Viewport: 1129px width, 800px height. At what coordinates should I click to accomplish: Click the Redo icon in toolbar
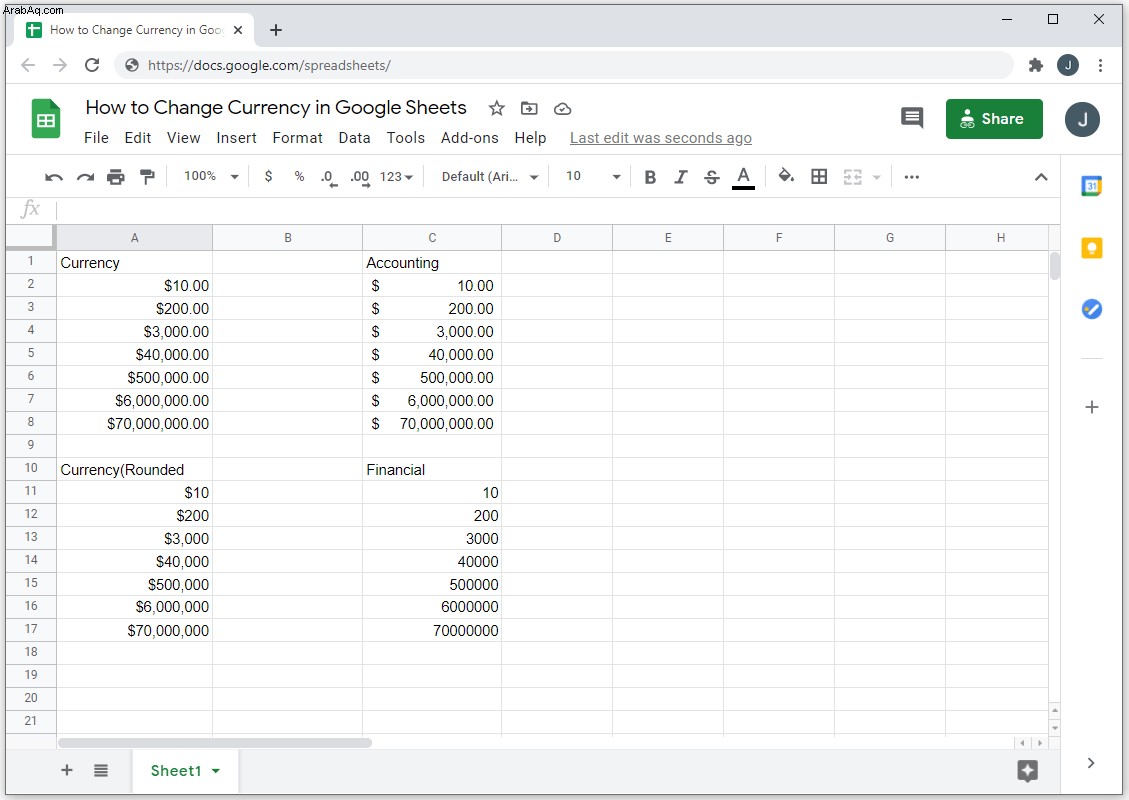[86, 177]
